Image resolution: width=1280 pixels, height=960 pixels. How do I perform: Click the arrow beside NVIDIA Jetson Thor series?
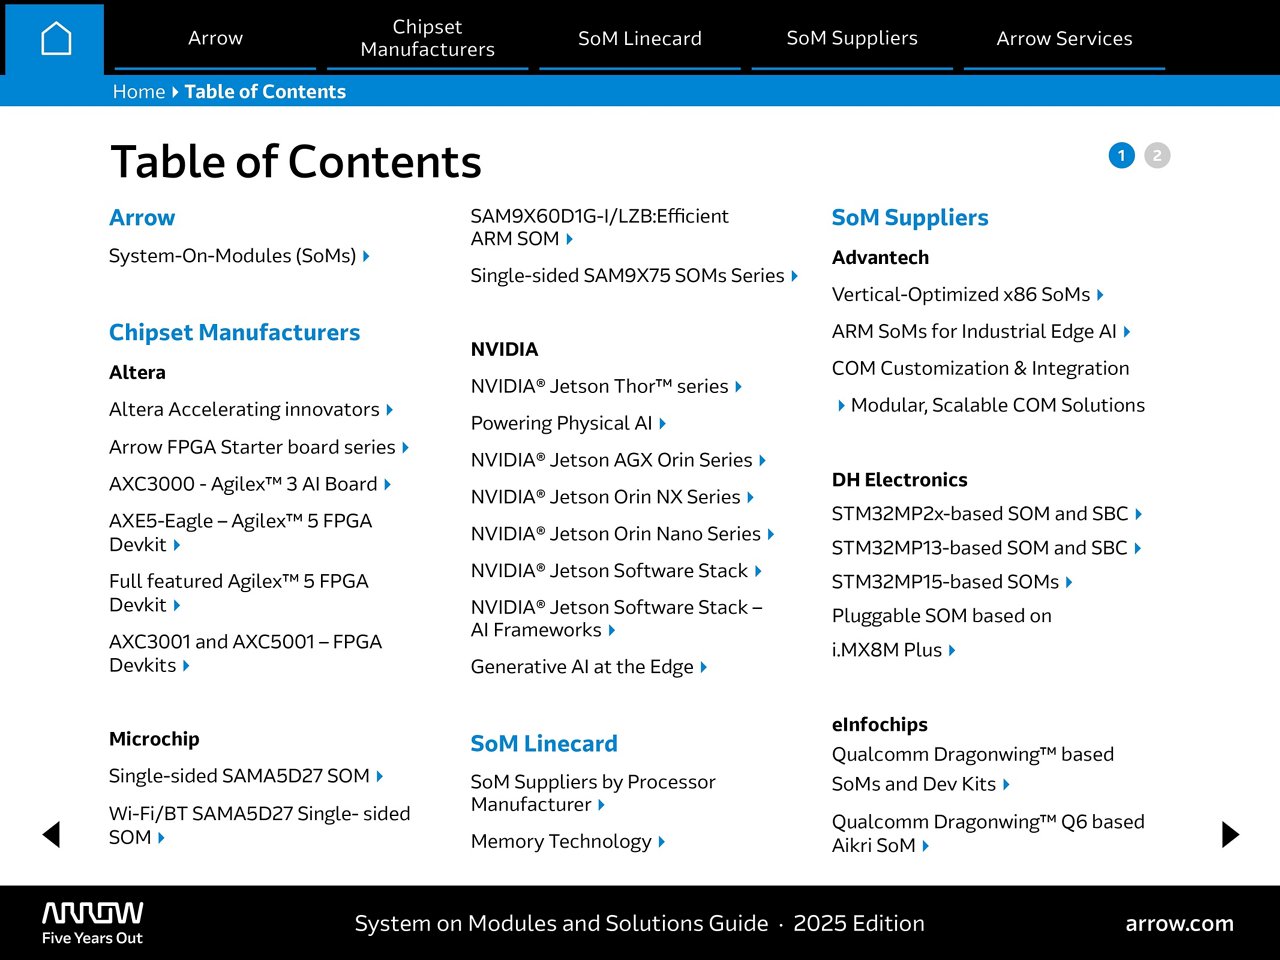pos(738,386)
